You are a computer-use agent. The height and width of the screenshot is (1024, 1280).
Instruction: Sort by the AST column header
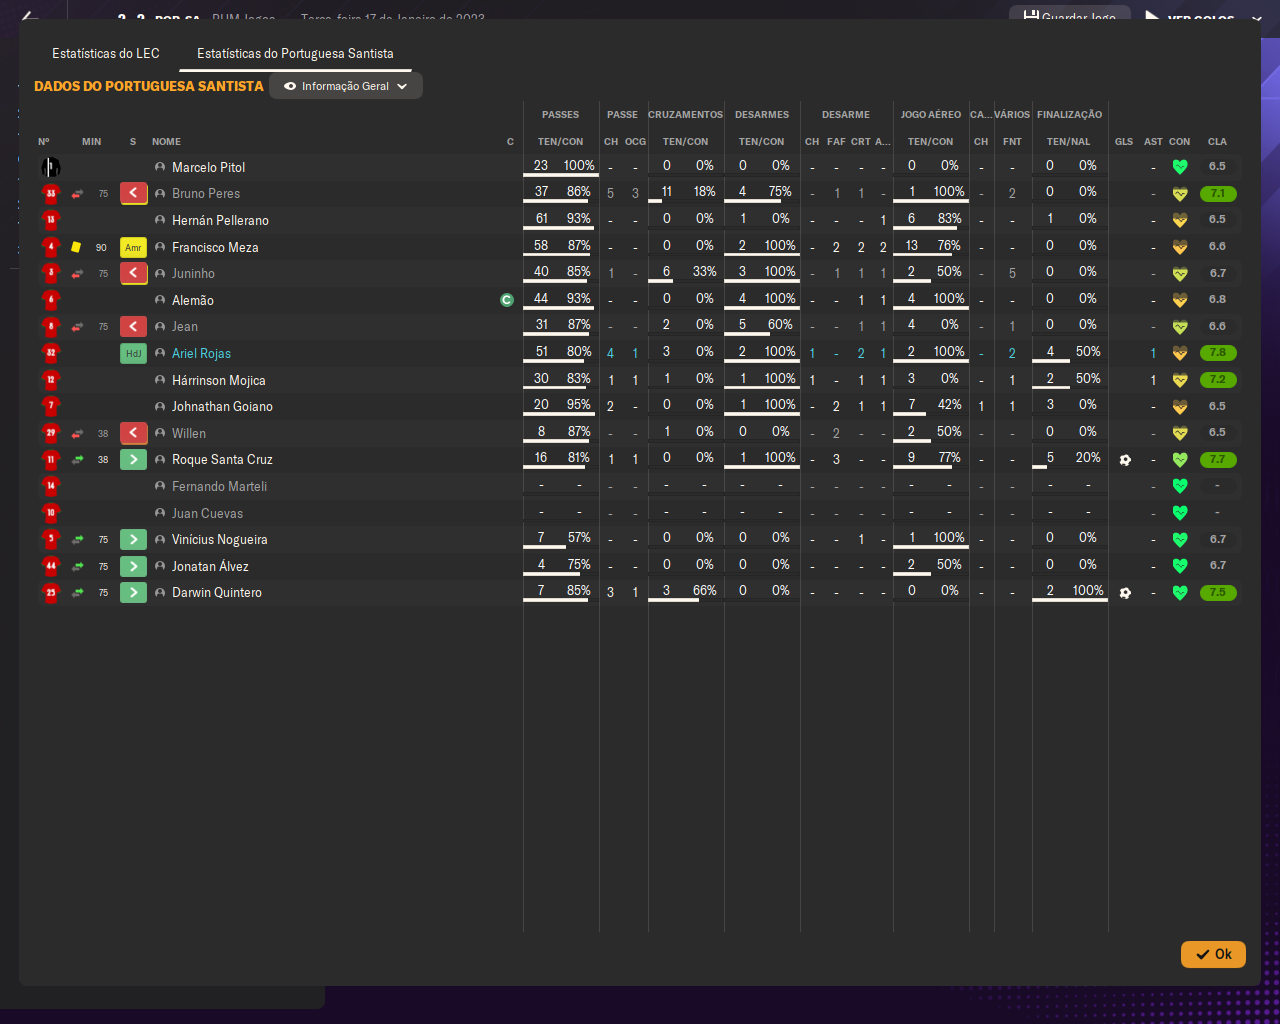click(x=1153, y=142)
